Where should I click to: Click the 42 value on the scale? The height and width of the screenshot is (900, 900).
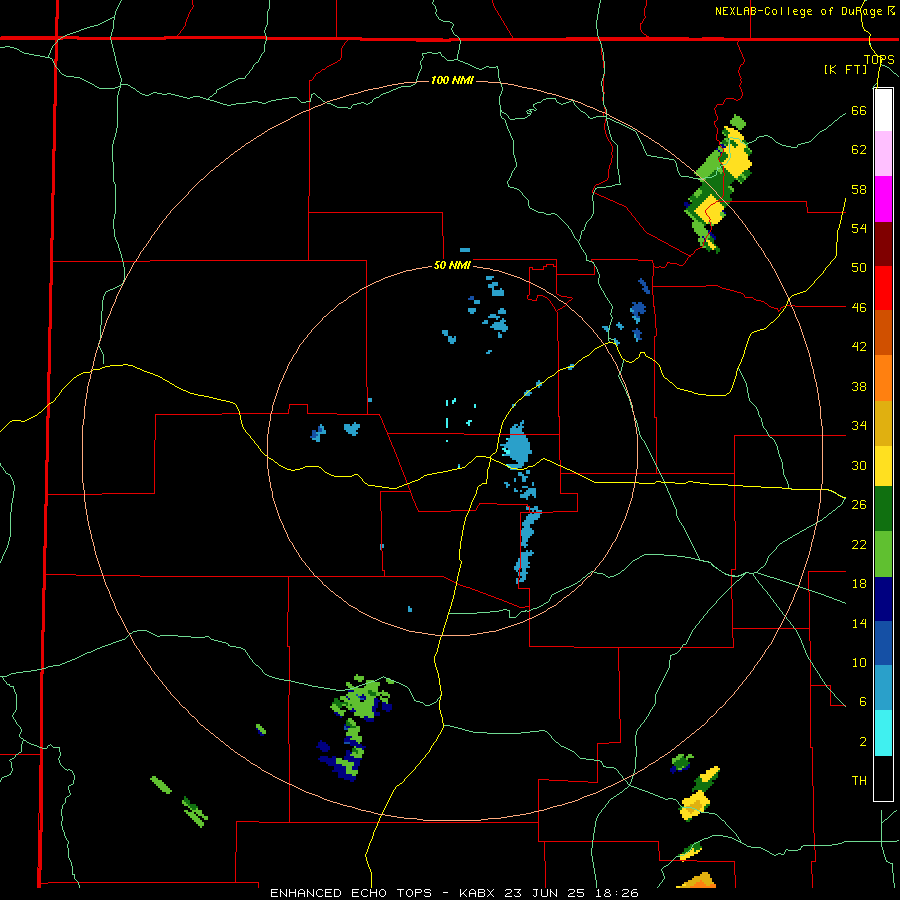[859, 347]
